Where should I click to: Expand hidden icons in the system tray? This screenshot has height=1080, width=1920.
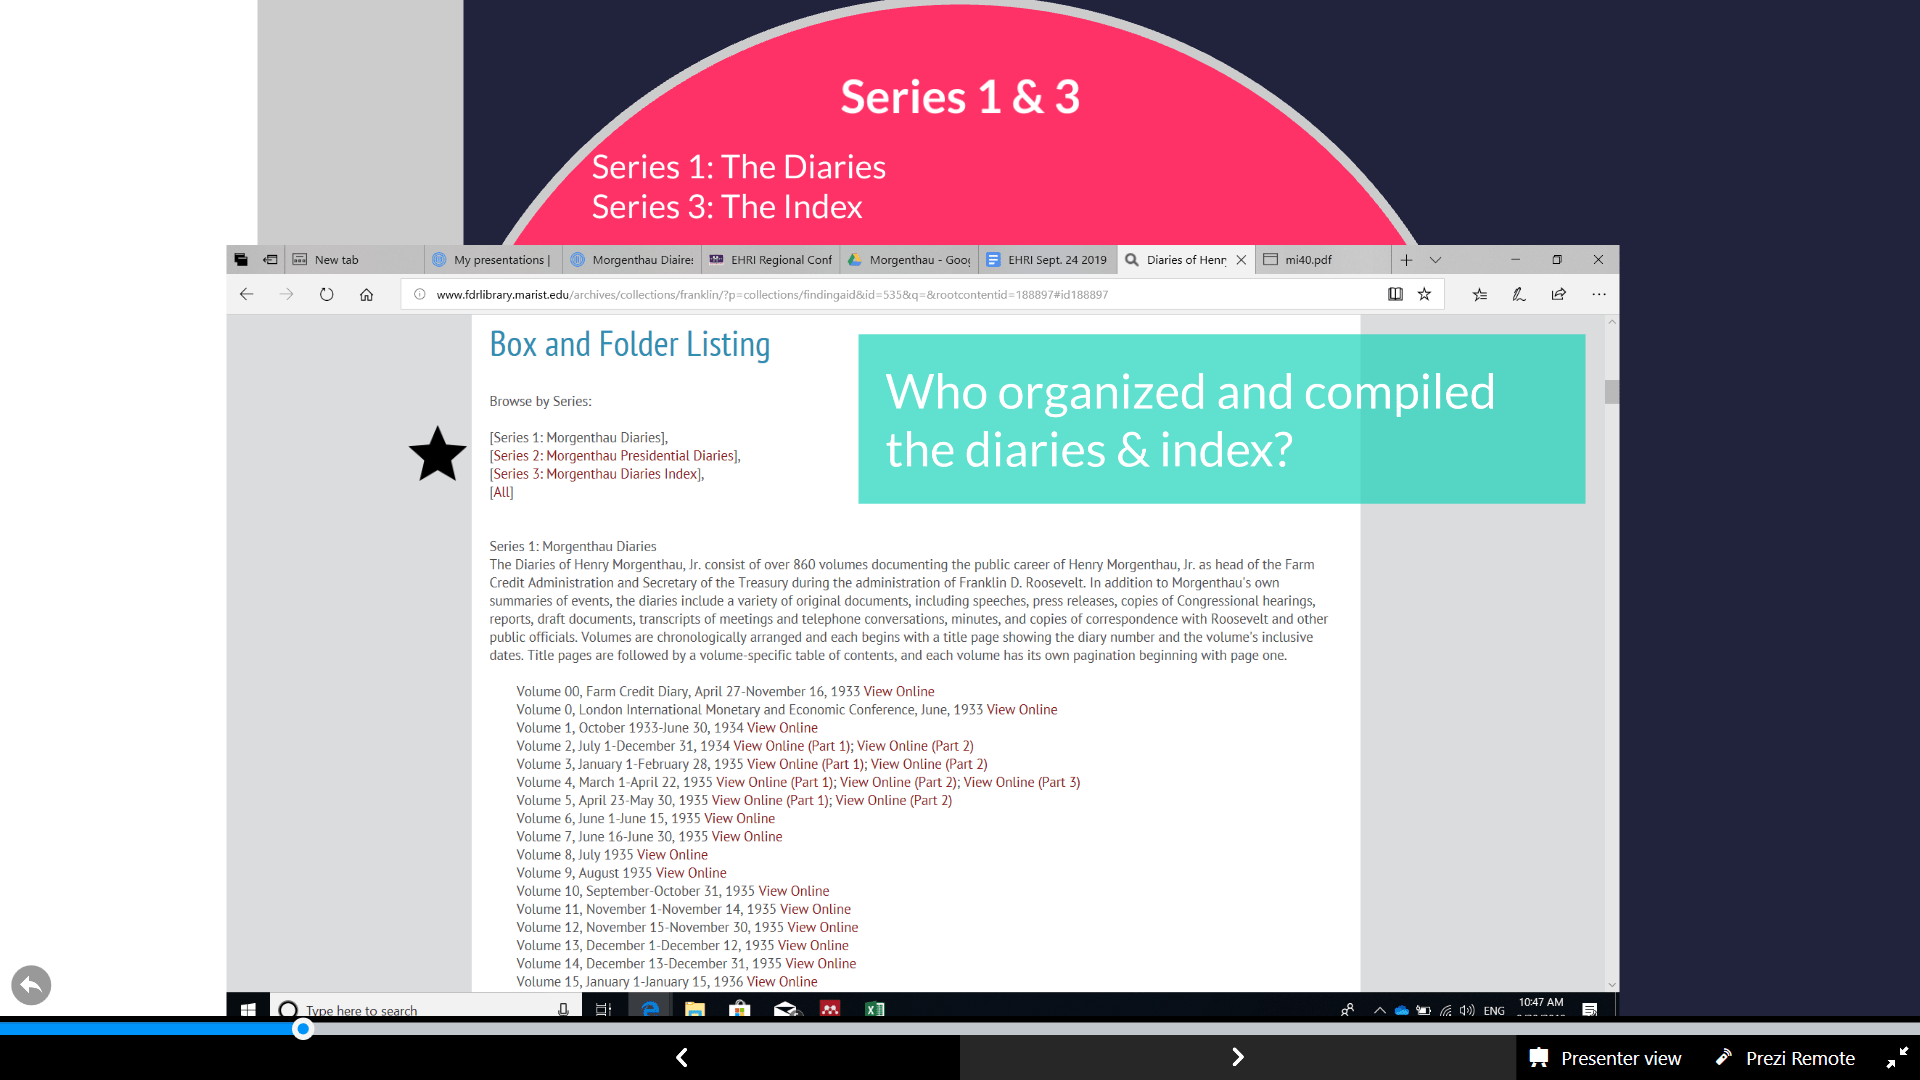pos(1379,1010)
